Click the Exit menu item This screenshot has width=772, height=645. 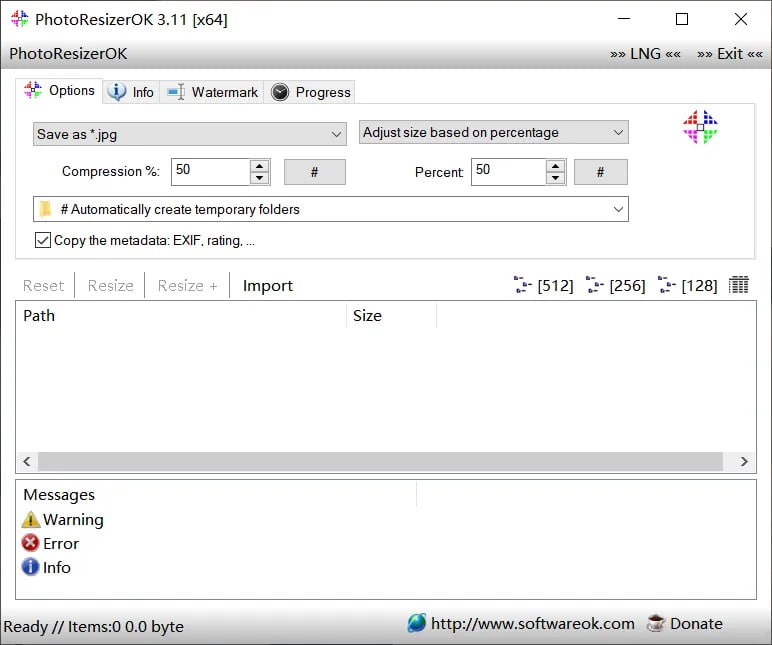(x=730, y=54)
